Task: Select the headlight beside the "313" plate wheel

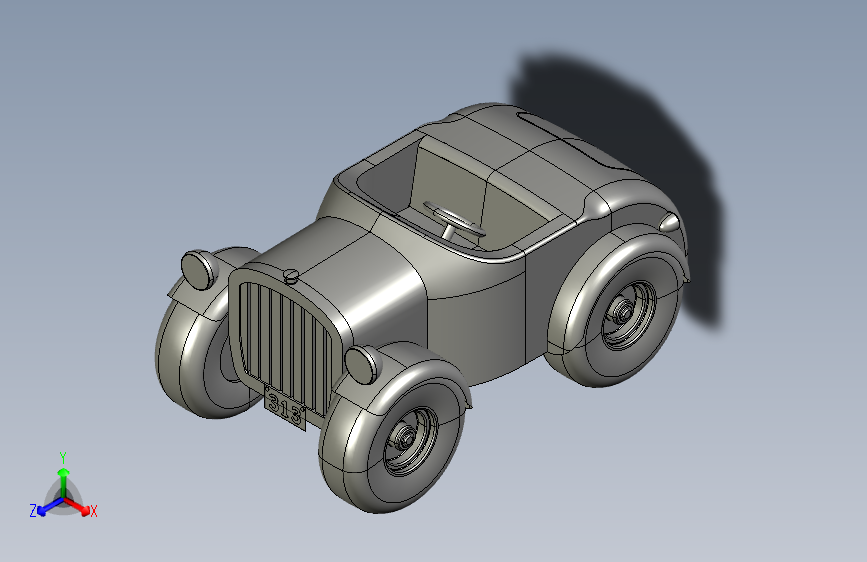Action: 362,364
